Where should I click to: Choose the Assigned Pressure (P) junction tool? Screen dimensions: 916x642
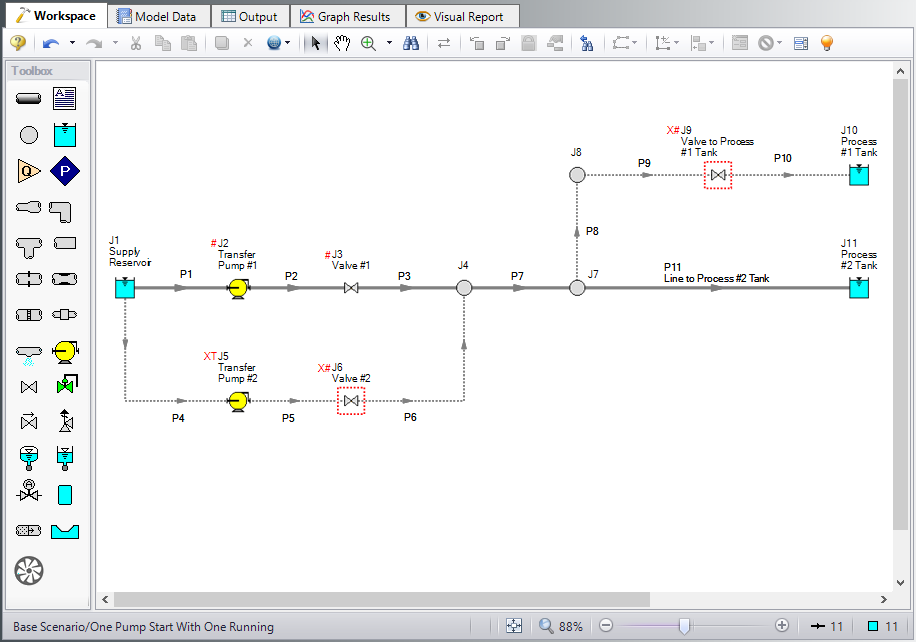(x=65, y=171)
